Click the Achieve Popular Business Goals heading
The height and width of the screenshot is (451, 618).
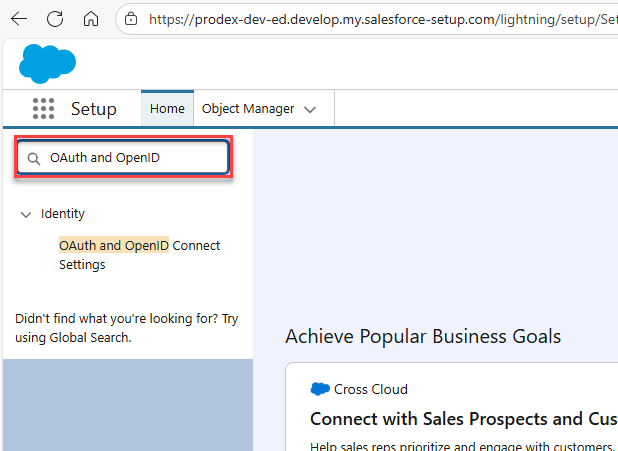(423, 336)
